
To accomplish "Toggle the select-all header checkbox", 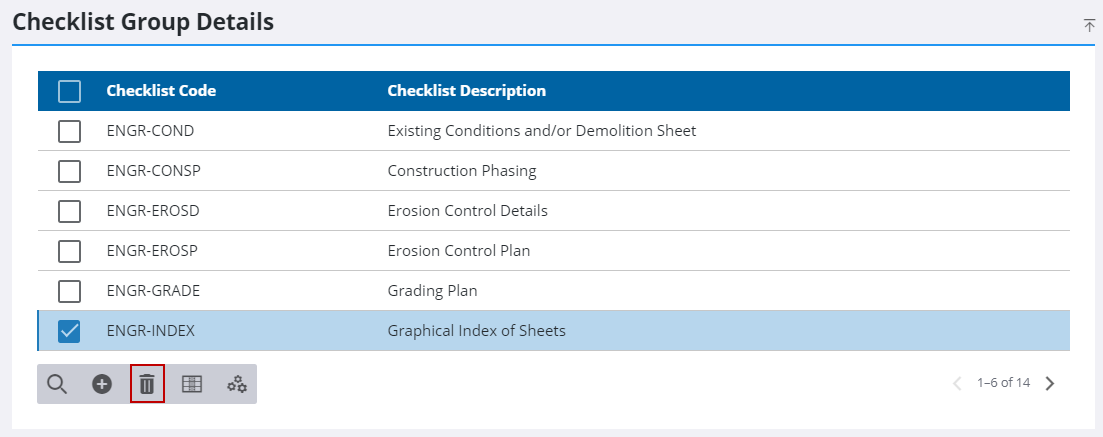I will pyautogui.click(x=69, y=91).
